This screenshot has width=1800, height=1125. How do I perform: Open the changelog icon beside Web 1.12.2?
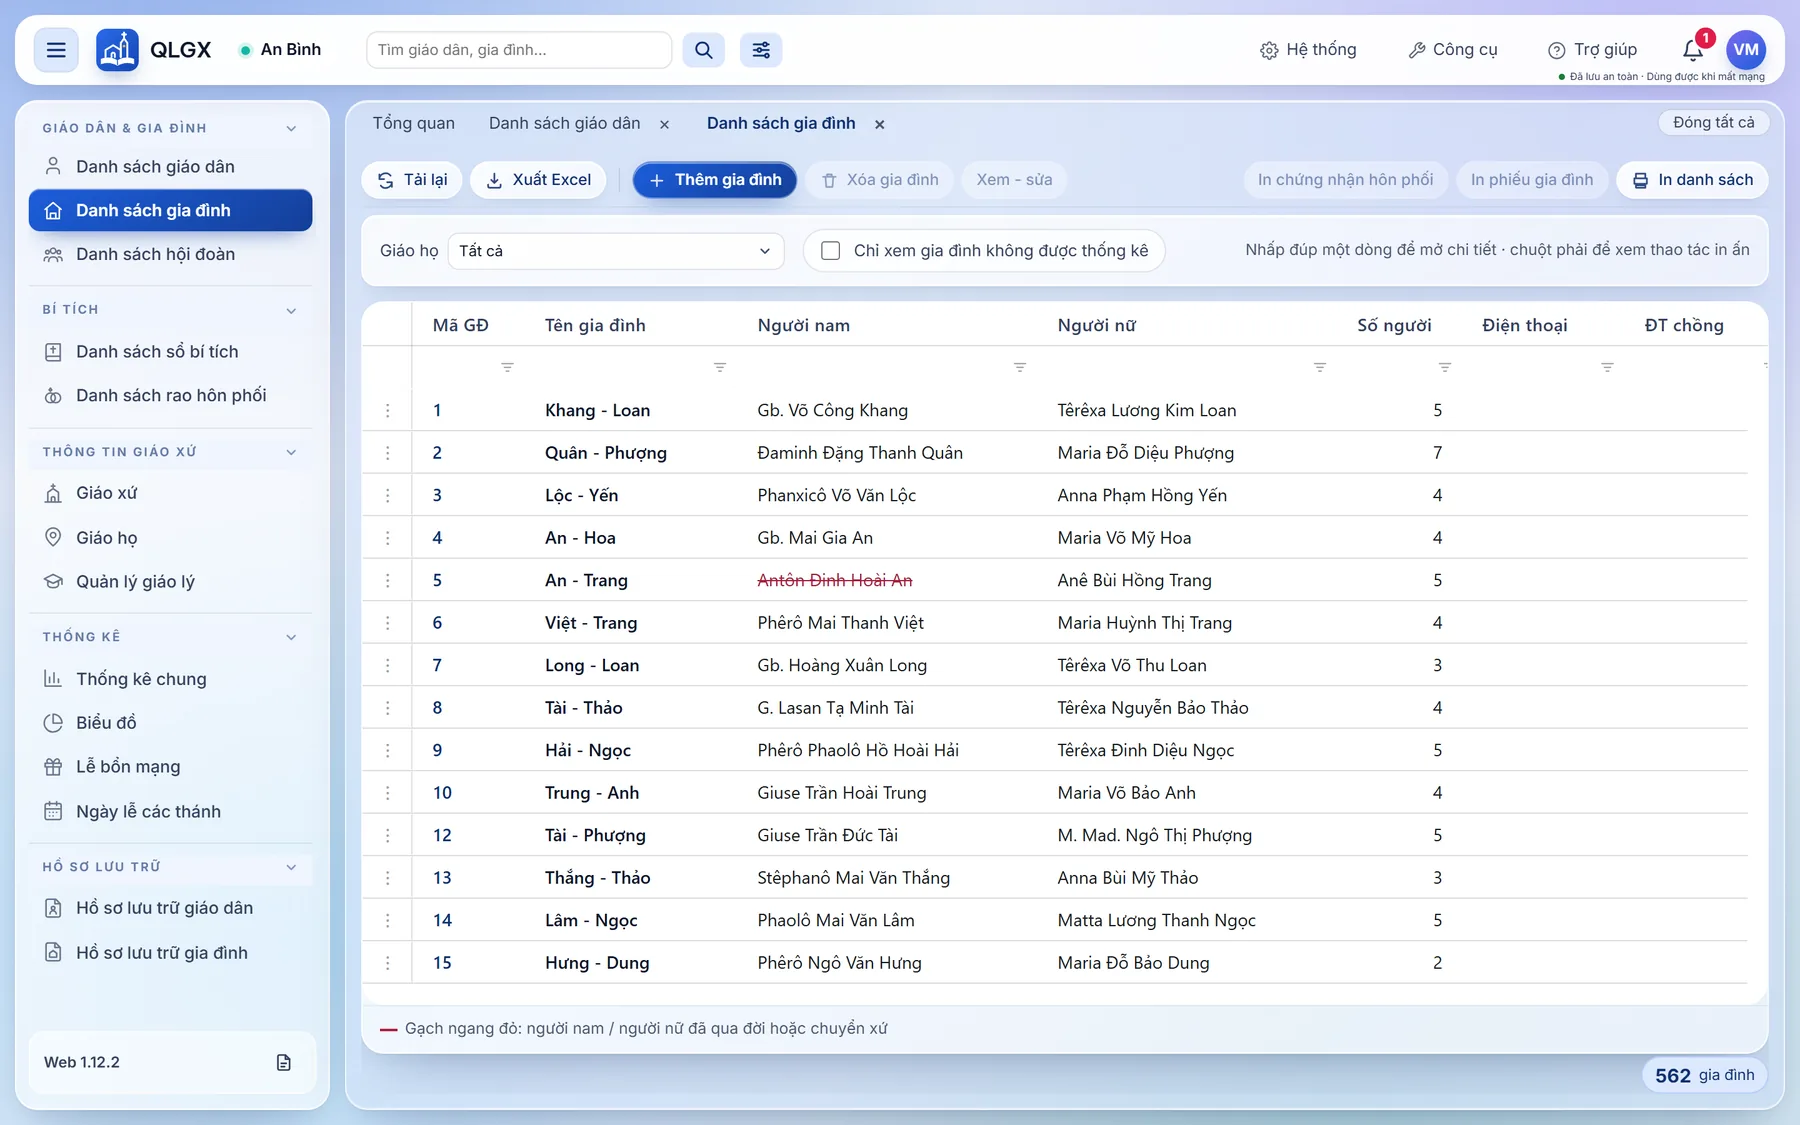point(284,1062)
